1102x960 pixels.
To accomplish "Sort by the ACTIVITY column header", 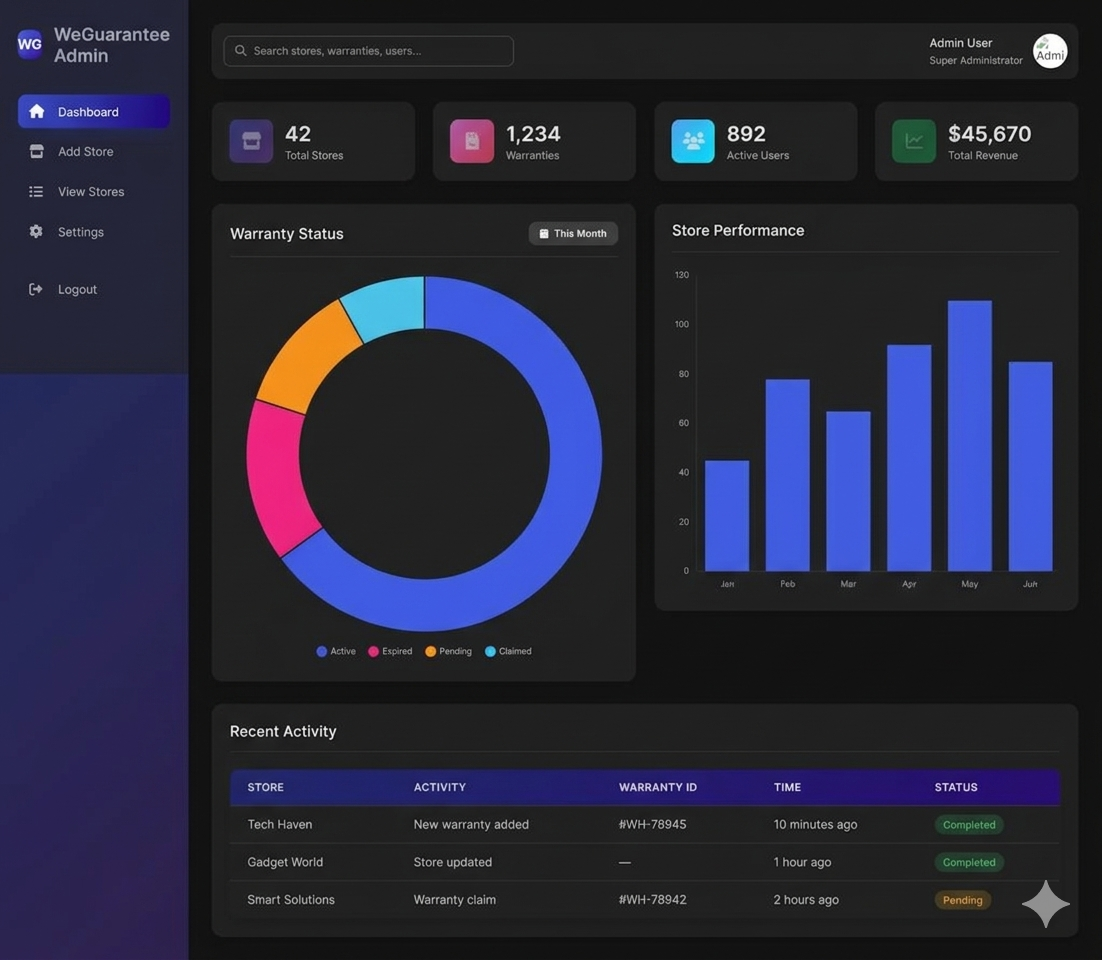I will [439, 787].
